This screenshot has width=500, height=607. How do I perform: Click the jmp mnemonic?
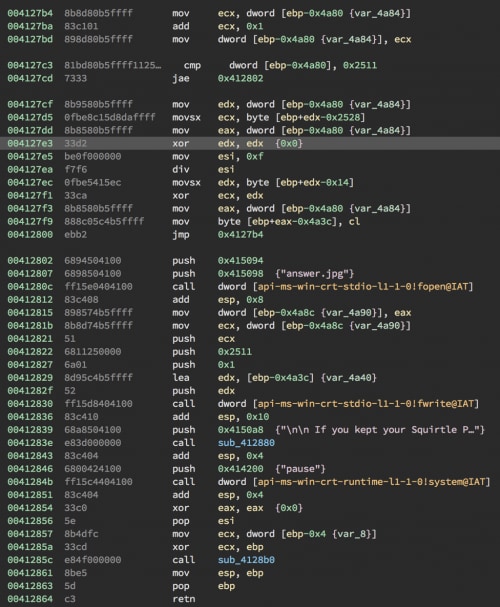[x=181, y=235]
